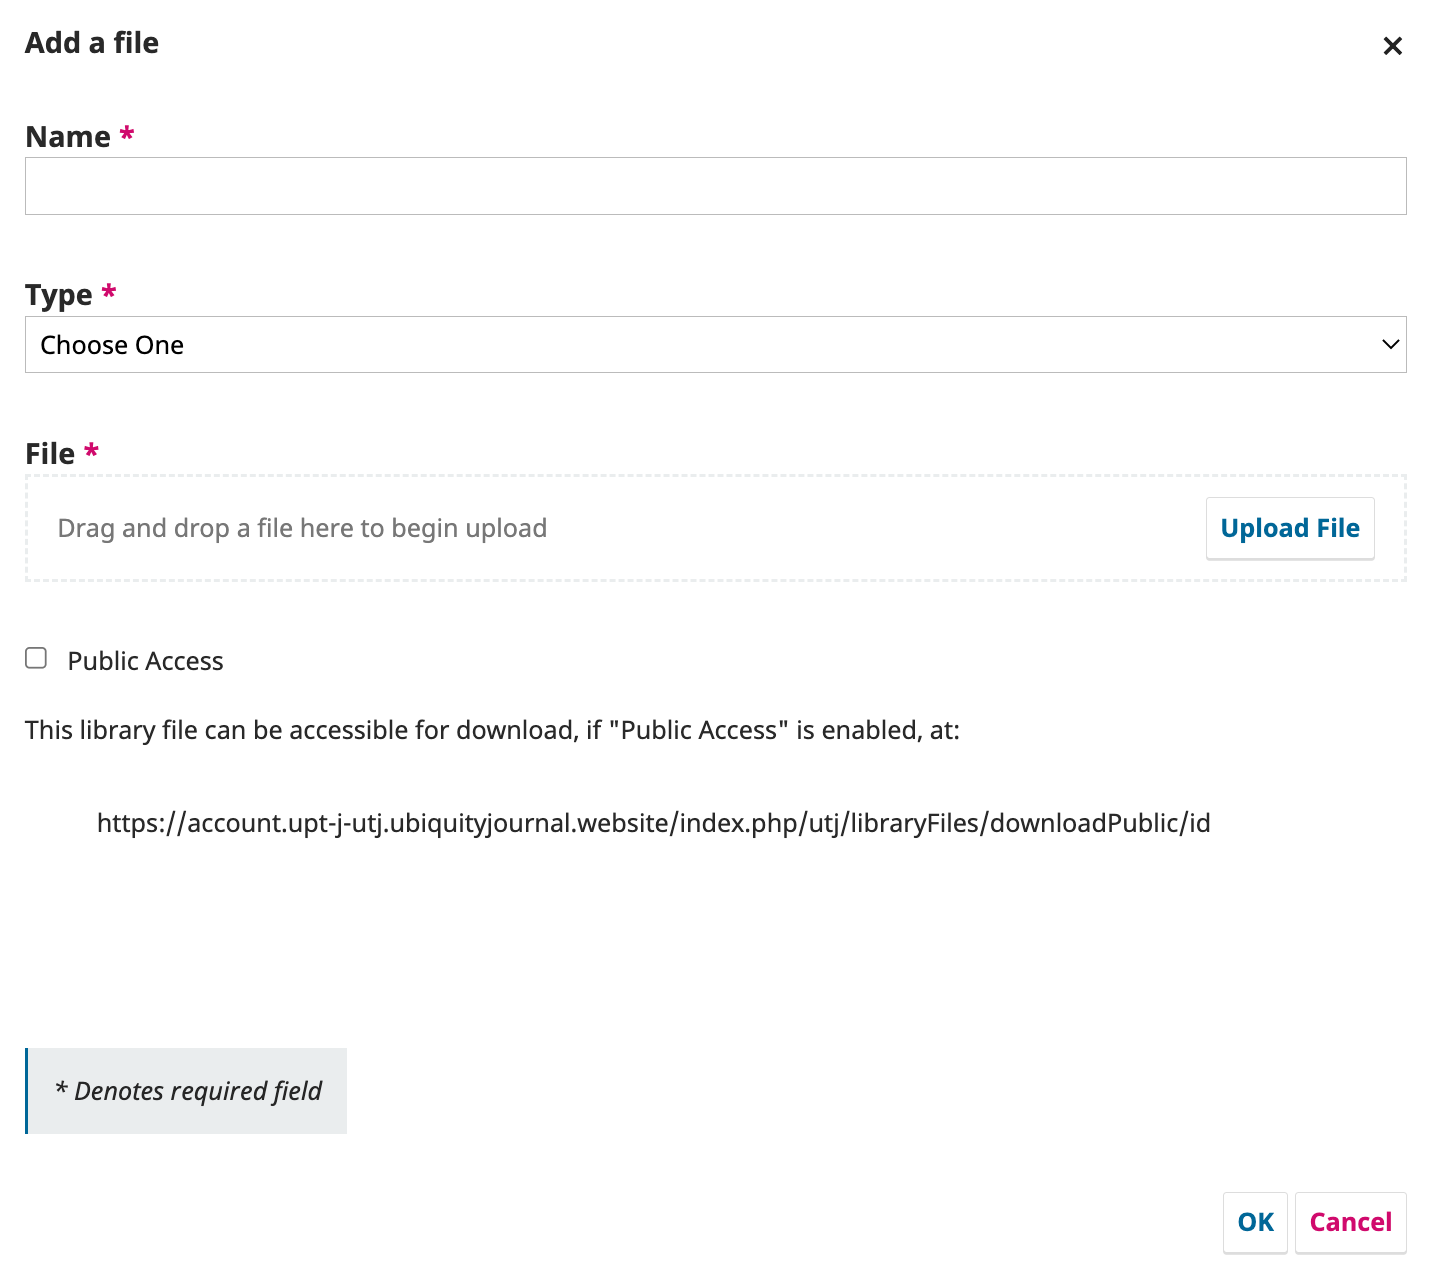Cancel adding the library file
Viewport: 1432px width, 1274px height.
pos(1350,1222)
